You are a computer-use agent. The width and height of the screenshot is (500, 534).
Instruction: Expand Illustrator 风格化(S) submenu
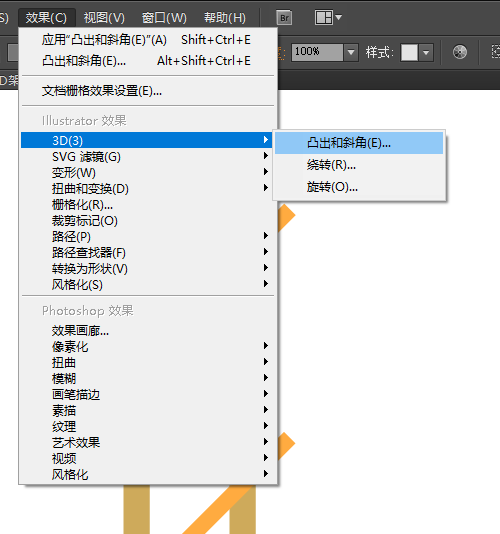(146, 284)
